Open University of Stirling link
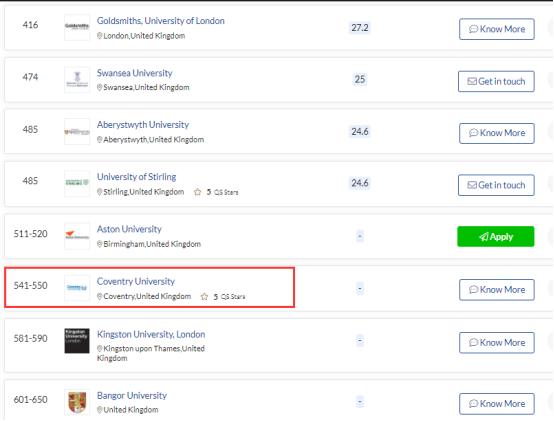 coord(137,177)
